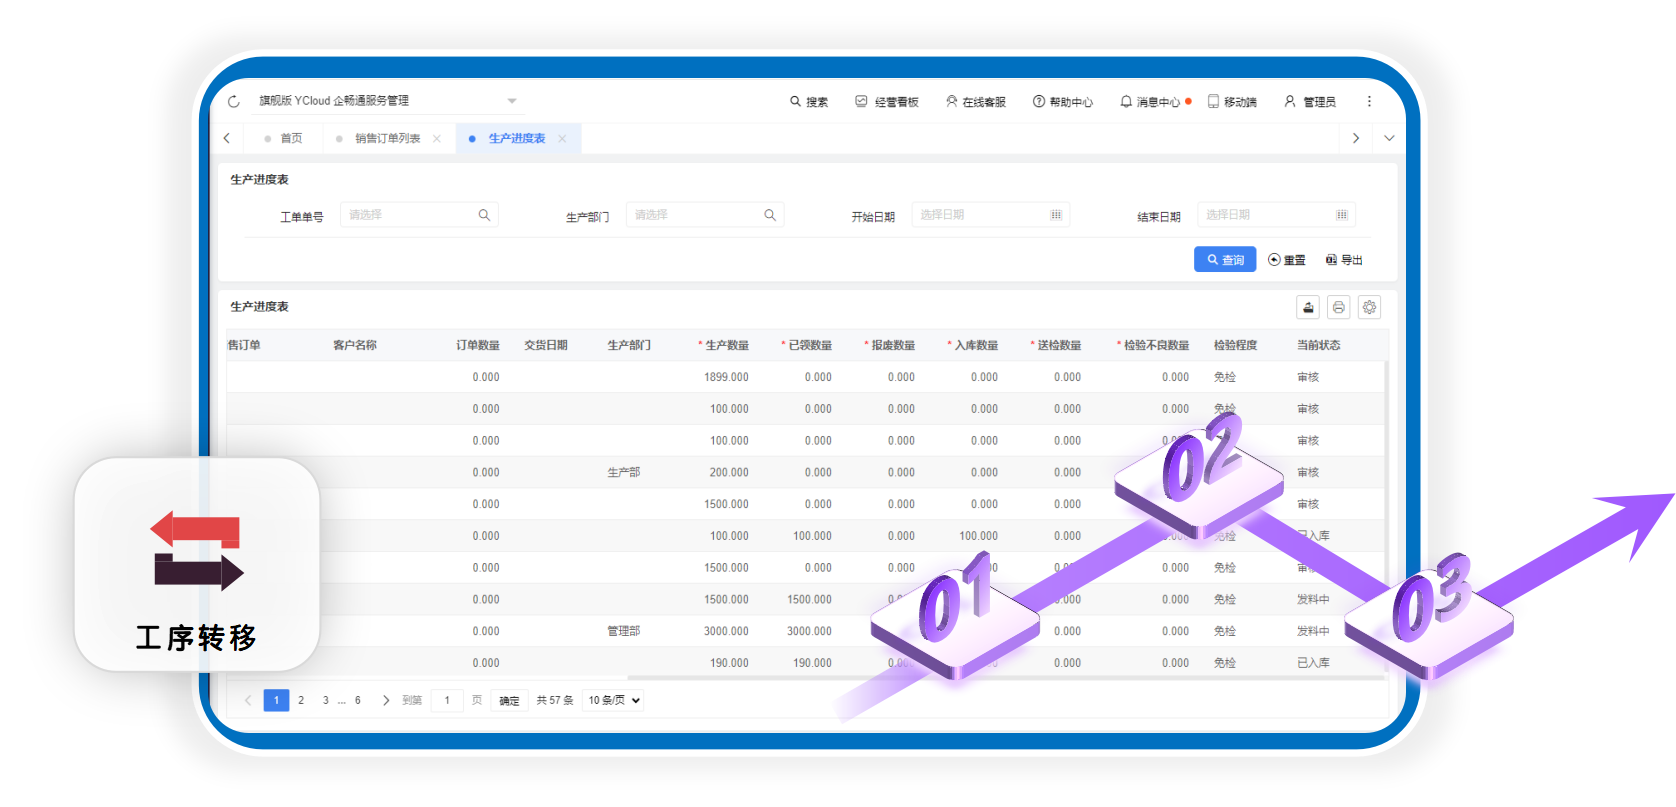Open the 帮助中心 help center
The width and height of the screenshot is (1676, 807).
tap(1062, 102)
